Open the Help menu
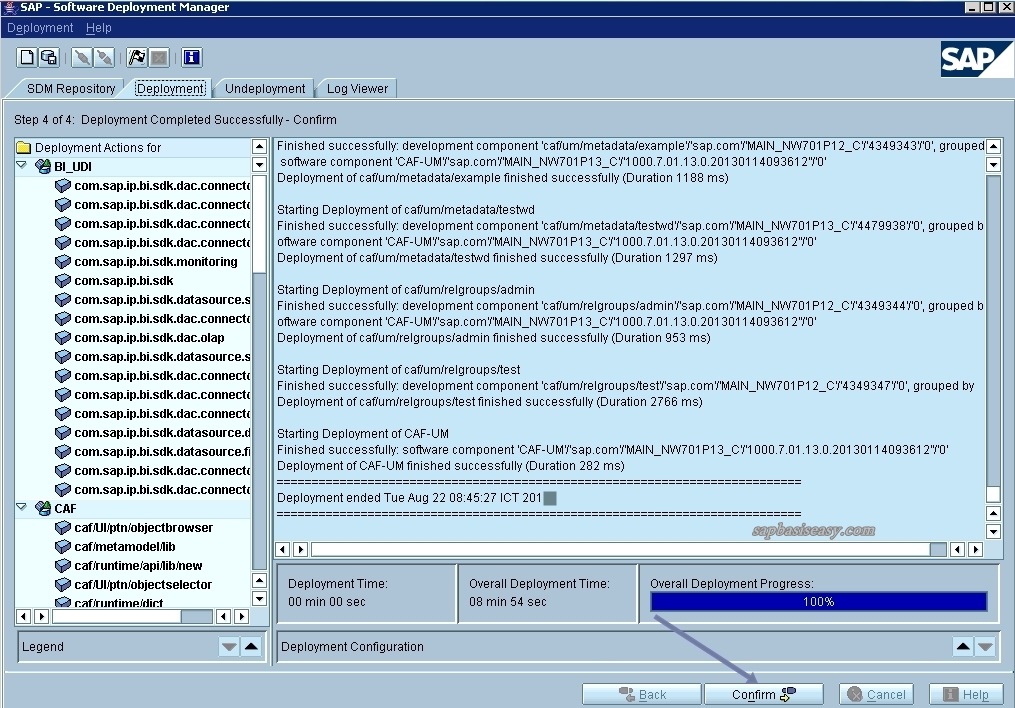The width and height of the screenshot is (1015, 708). pos(98,28)
